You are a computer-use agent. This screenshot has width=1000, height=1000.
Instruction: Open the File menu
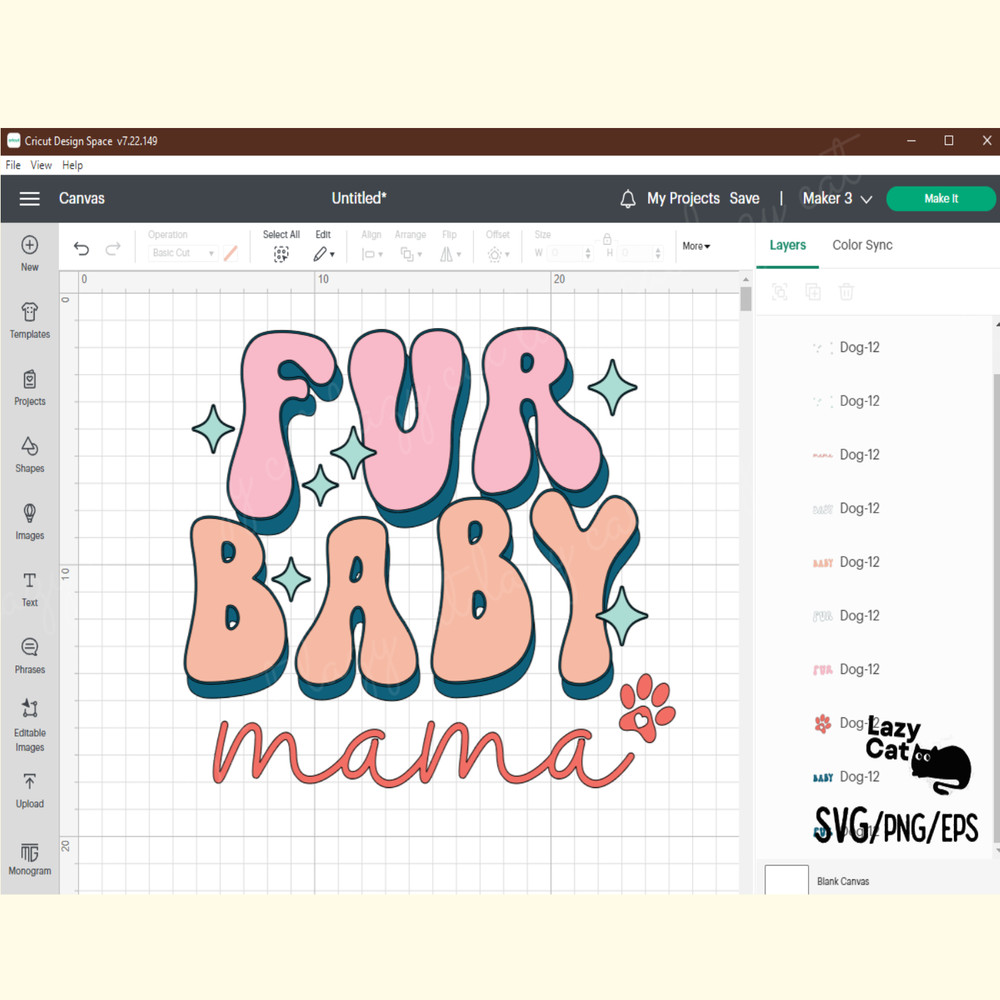click(x=13, y=165)
